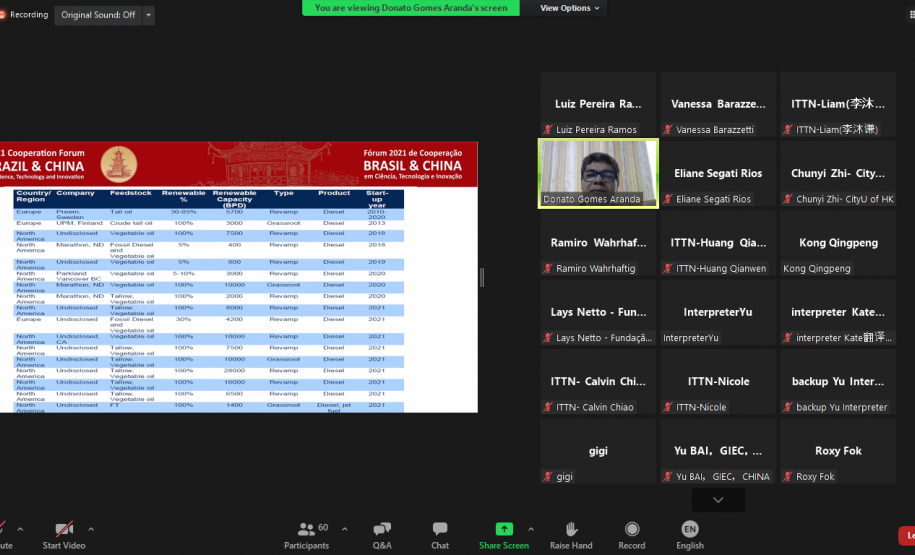Screen dimensions: 915x555
Task: Click the Raise Hand icon
Action: 571,530
